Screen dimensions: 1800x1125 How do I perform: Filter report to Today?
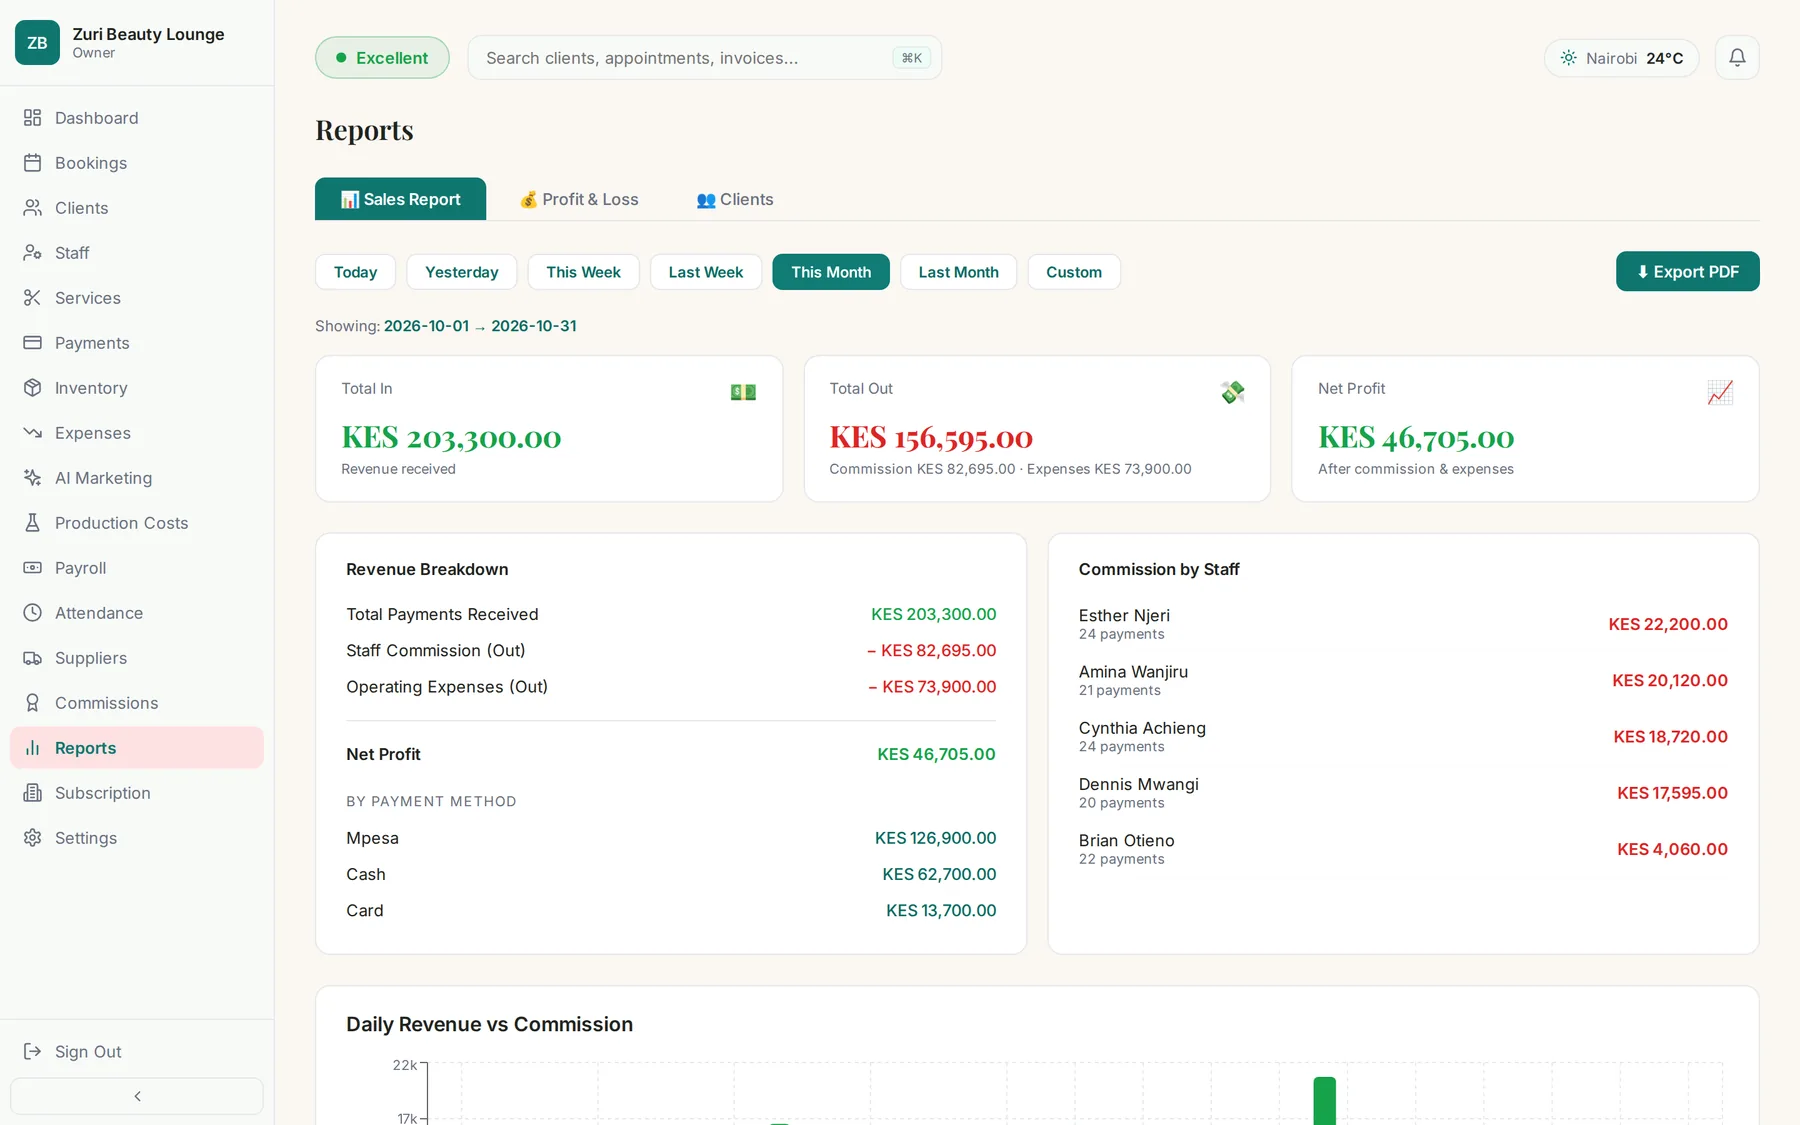pyautogui.click(x=355, y=272)
